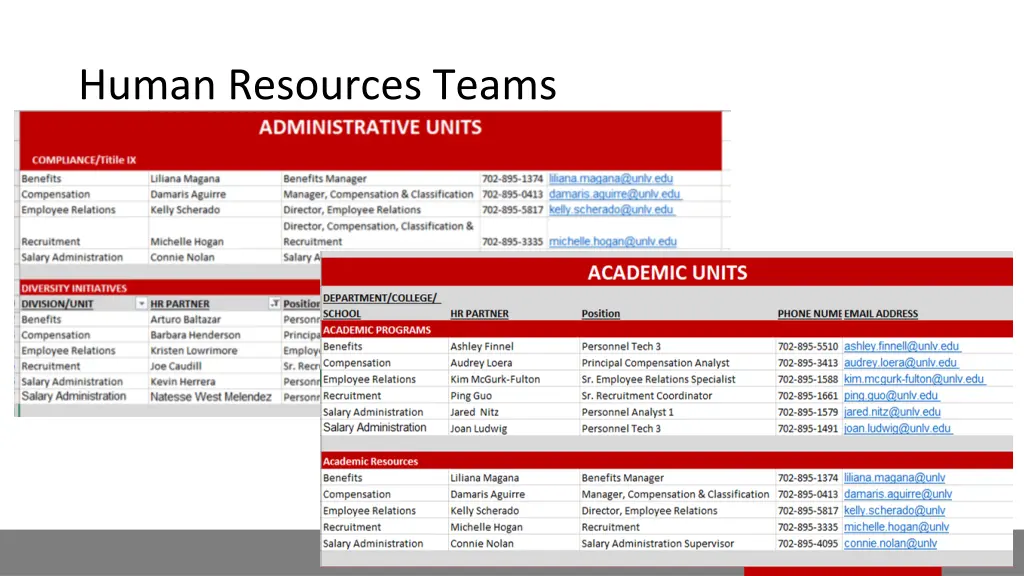The height and width of the screenshot is (576, 1024).
Task: Select Damaris Aguirre under Academic Resources
Action: [487, 494]
